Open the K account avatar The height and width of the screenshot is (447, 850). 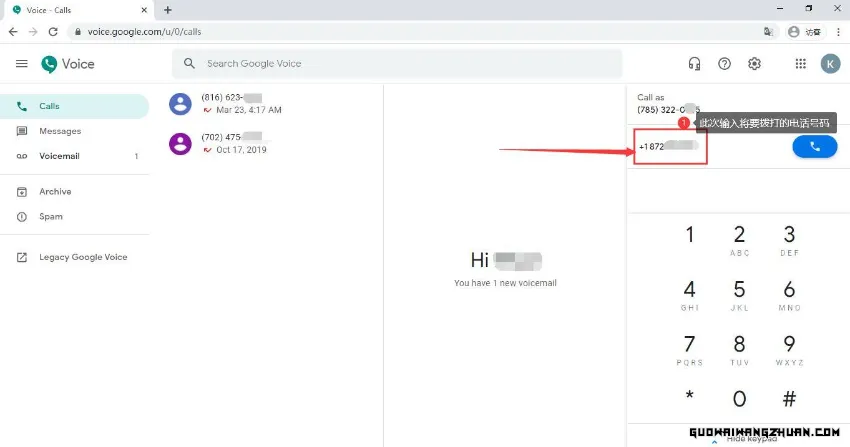830,64
